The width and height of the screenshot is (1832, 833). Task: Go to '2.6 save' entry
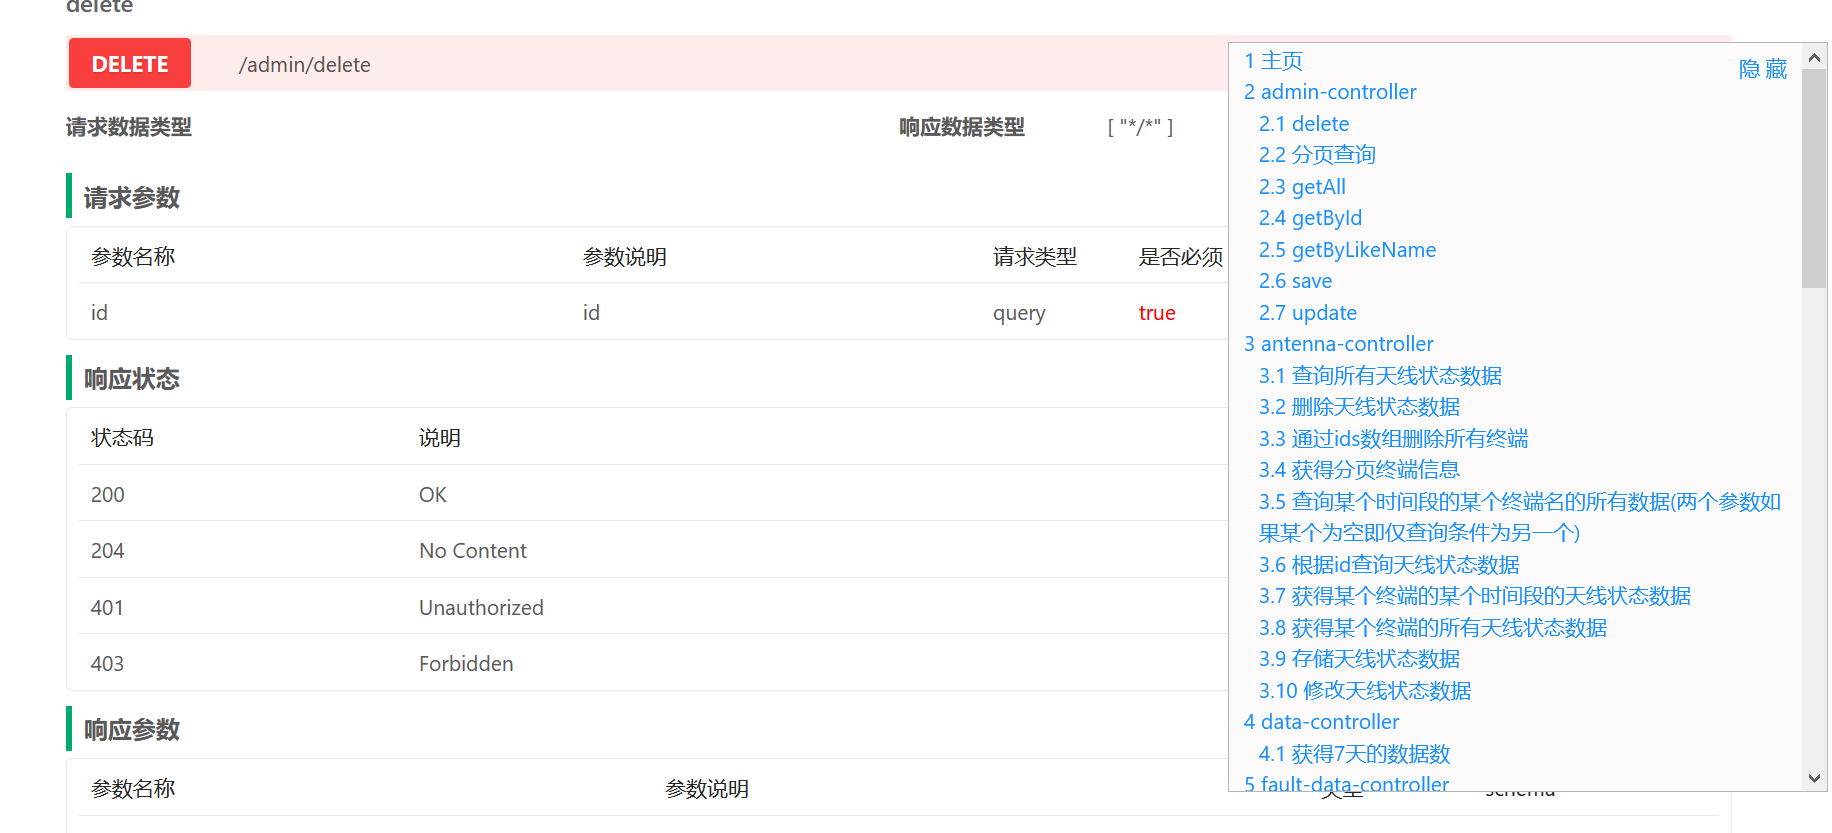1295,281
